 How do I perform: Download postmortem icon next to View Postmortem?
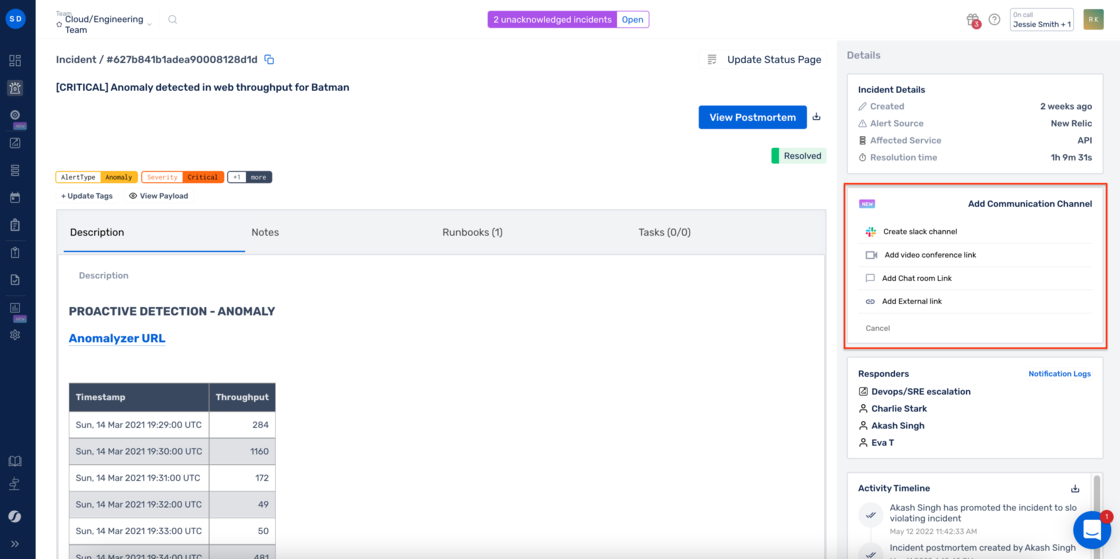tap(817, 117)
